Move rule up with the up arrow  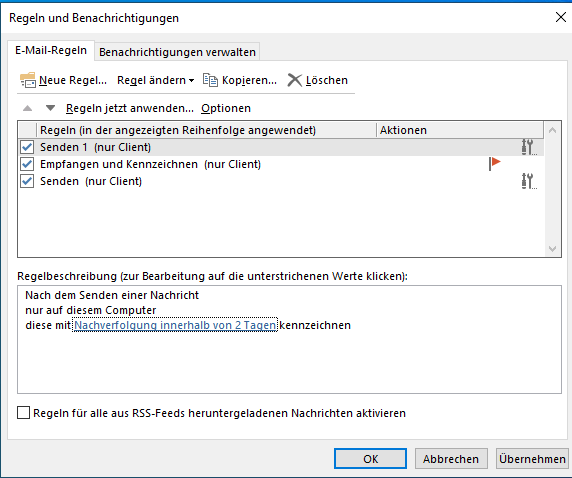[27, 108]
